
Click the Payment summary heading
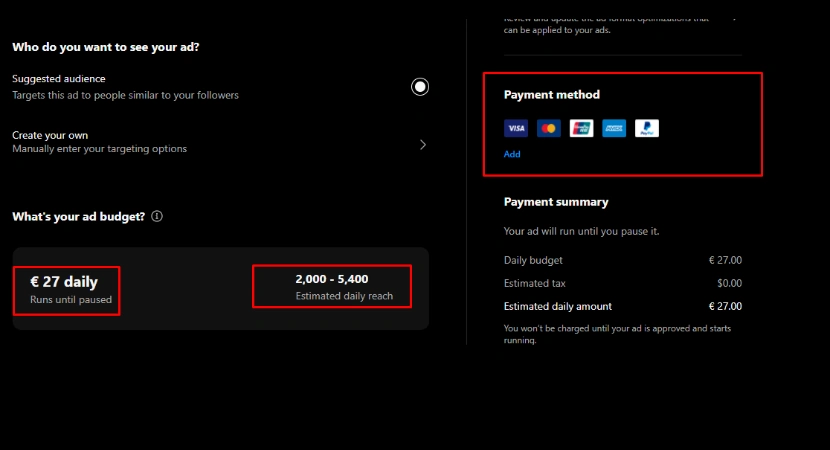coord(555,202)
